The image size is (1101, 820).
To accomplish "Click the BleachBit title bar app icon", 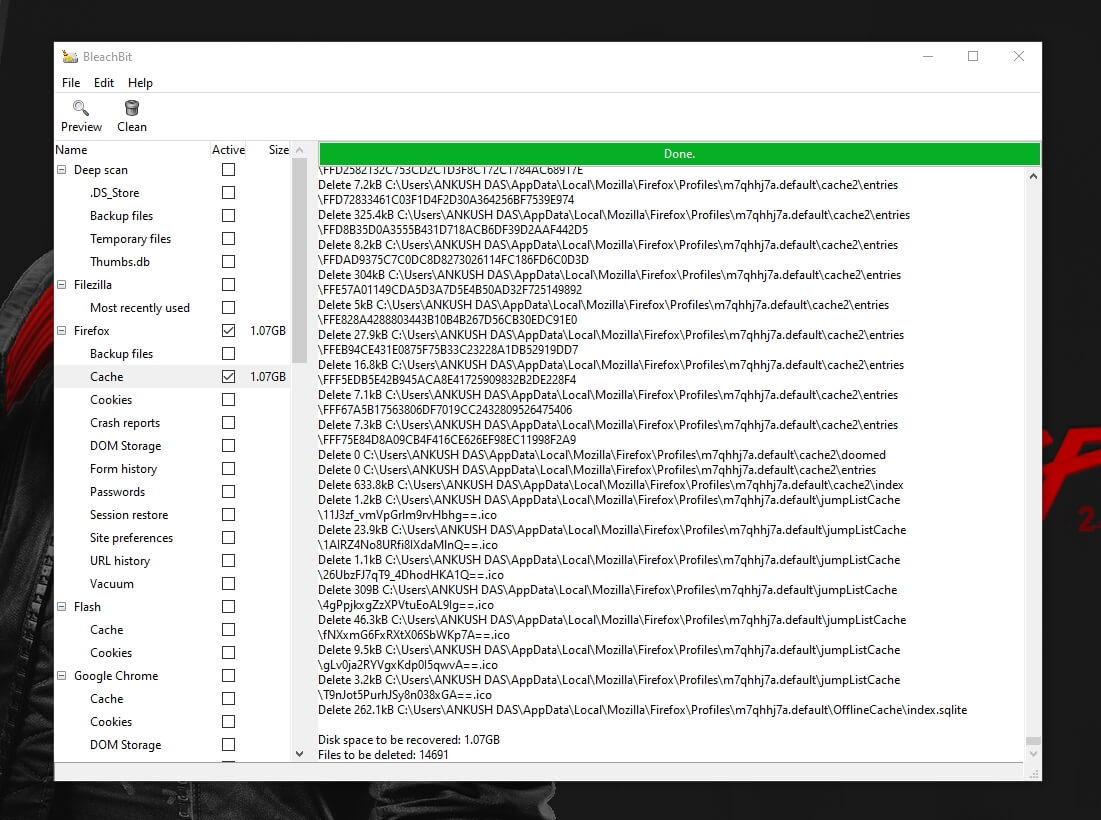I will [x=70, y=57].
